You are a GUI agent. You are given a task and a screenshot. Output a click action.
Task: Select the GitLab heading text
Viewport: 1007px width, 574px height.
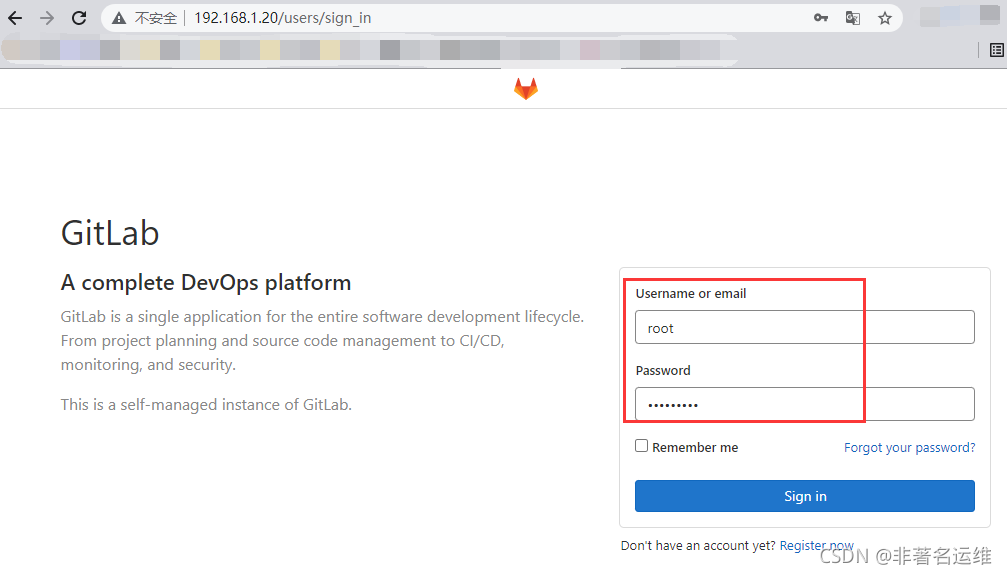110,233
